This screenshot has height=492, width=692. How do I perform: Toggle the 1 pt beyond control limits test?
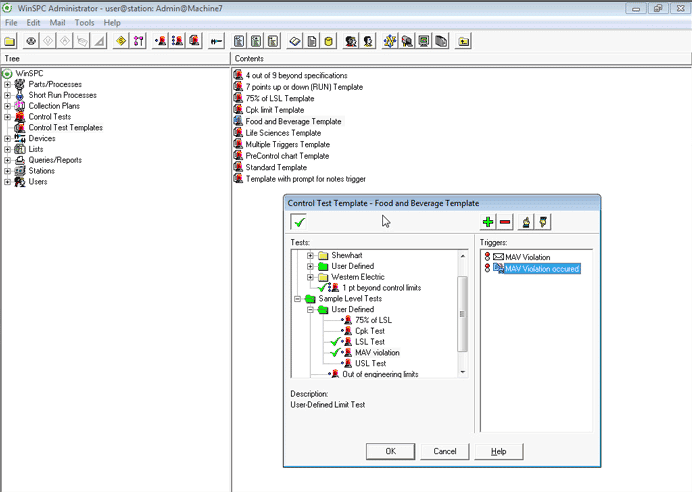[x=321, y=288]
